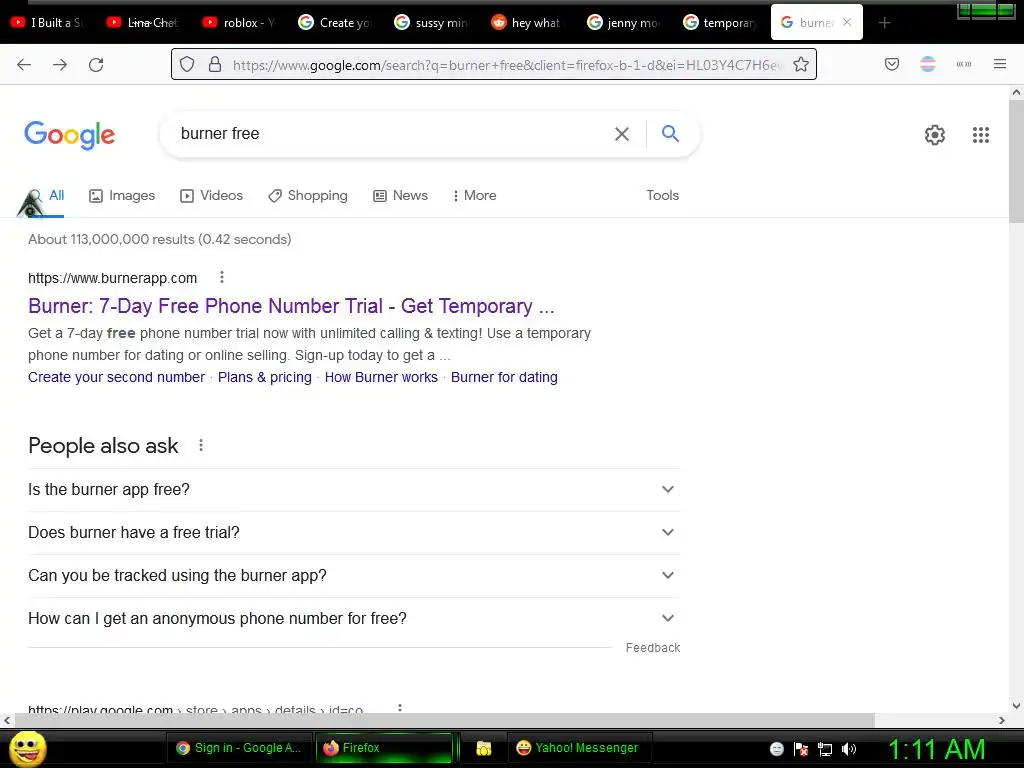Click the speaker volume tray icon
Viewport: 1024px width, 768px height.
pyautogui.click(x=849, y=749)
